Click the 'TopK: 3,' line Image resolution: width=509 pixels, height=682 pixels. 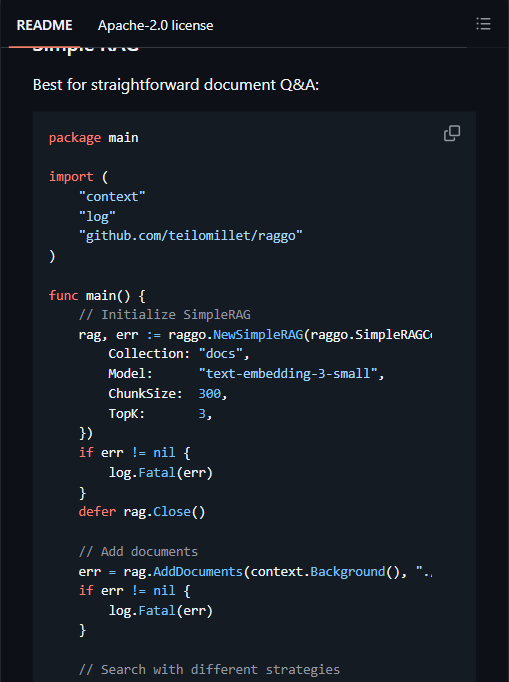coord(160,413)
